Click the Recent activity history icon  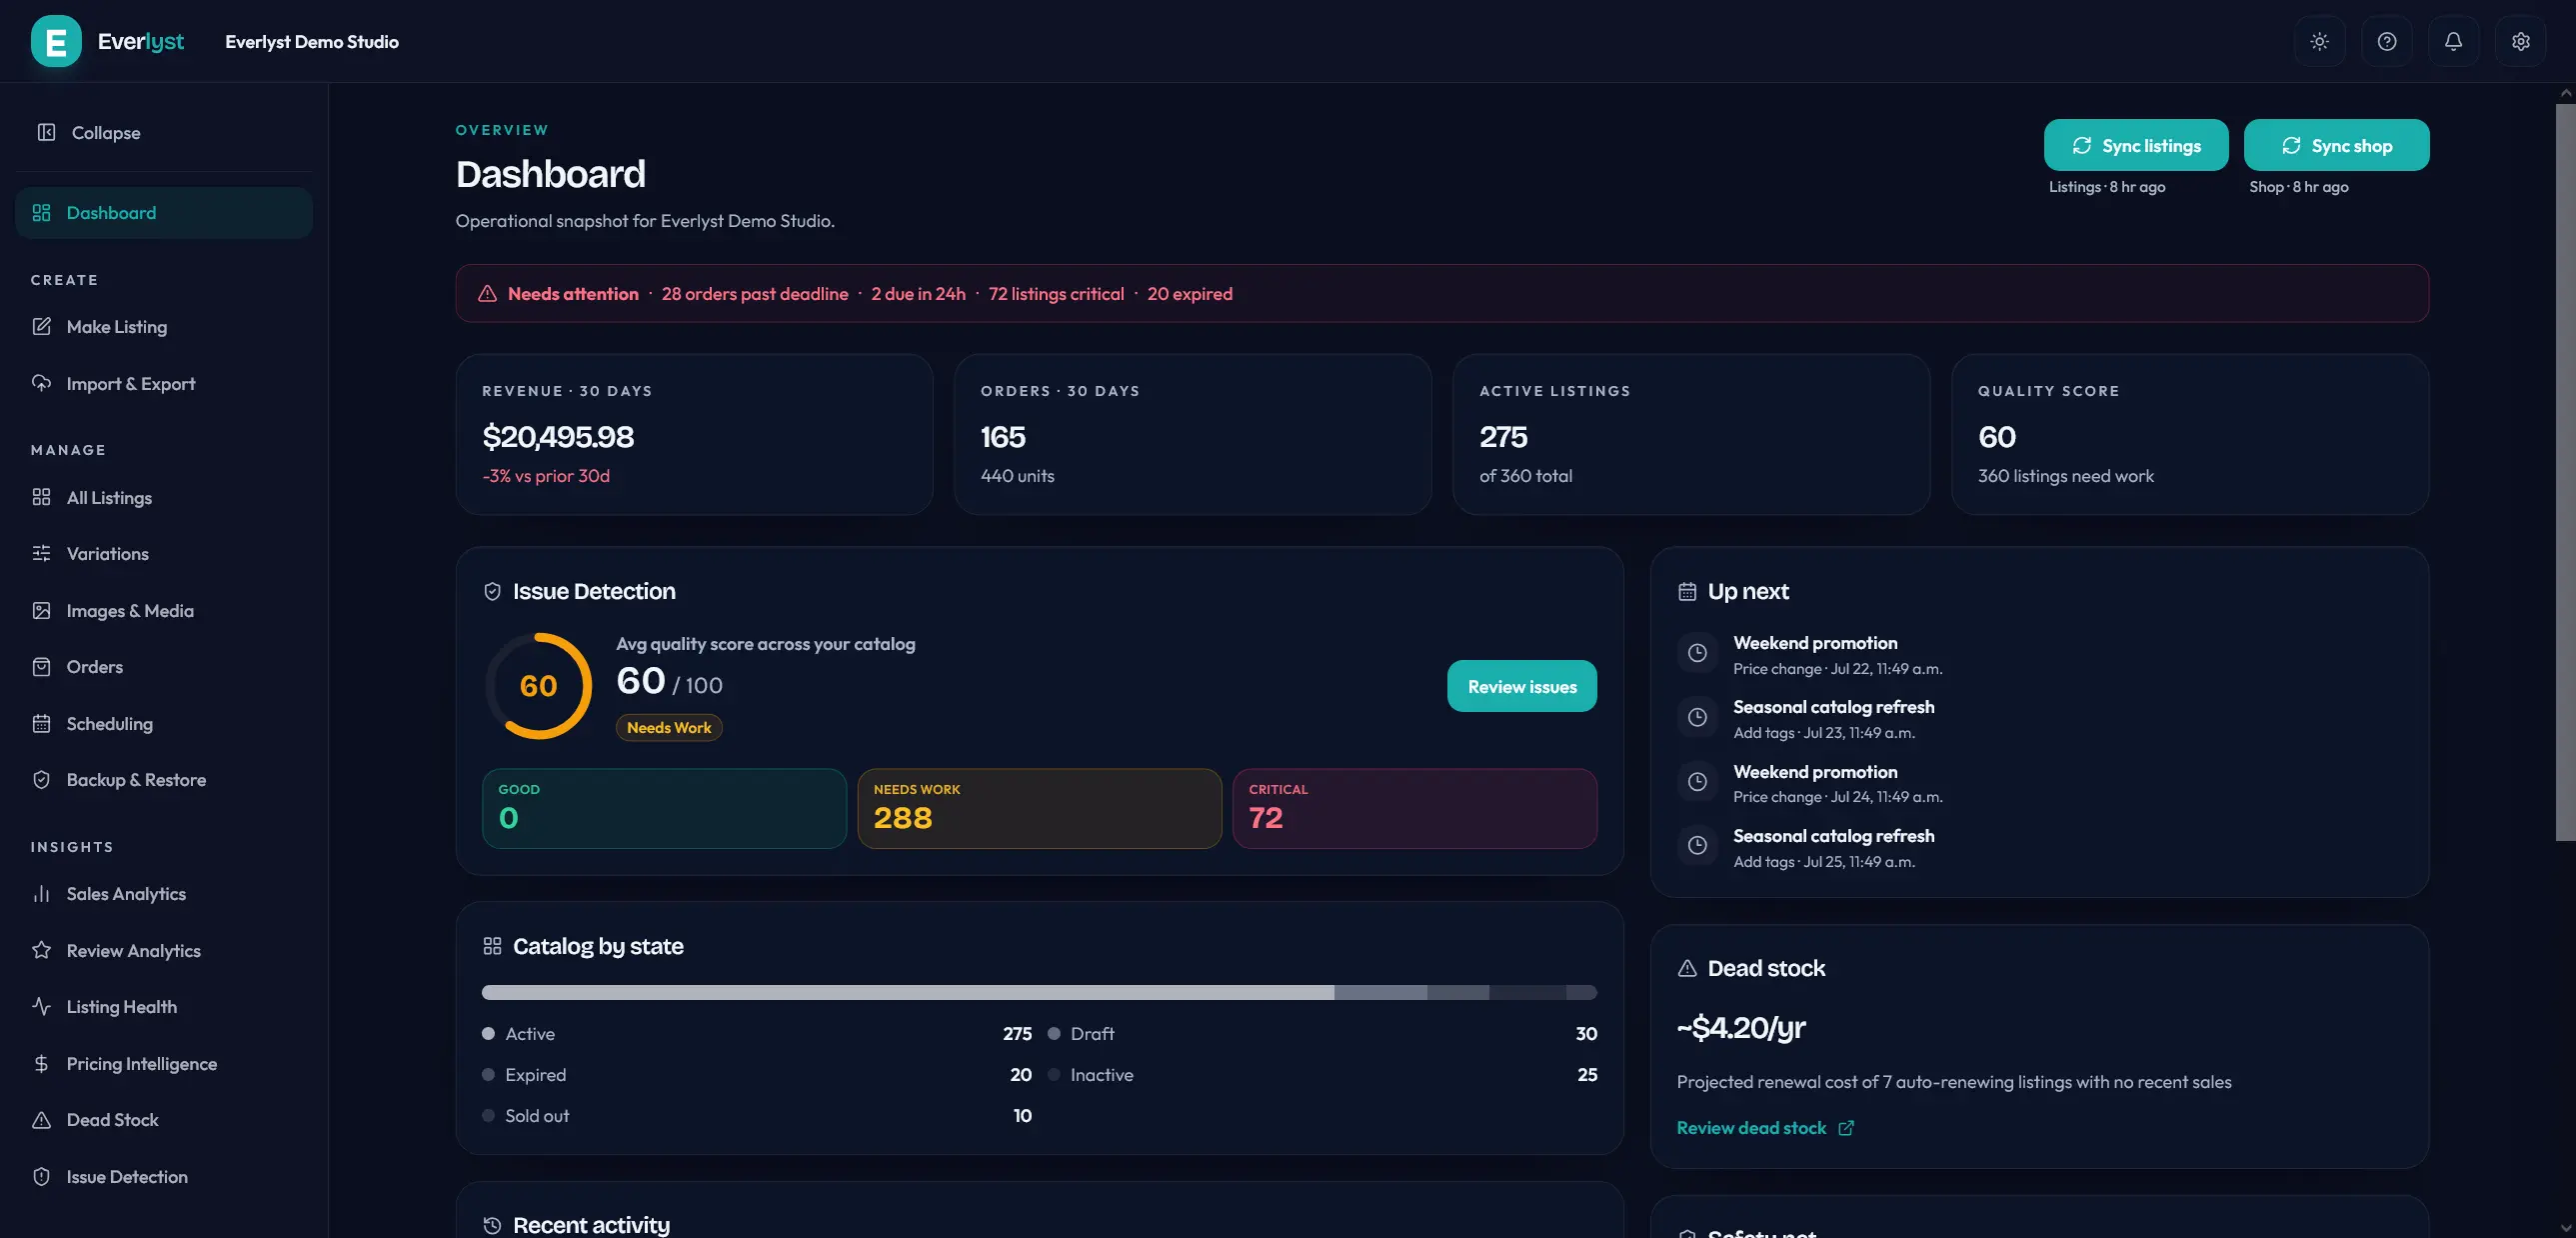[x=492, y=1225]
